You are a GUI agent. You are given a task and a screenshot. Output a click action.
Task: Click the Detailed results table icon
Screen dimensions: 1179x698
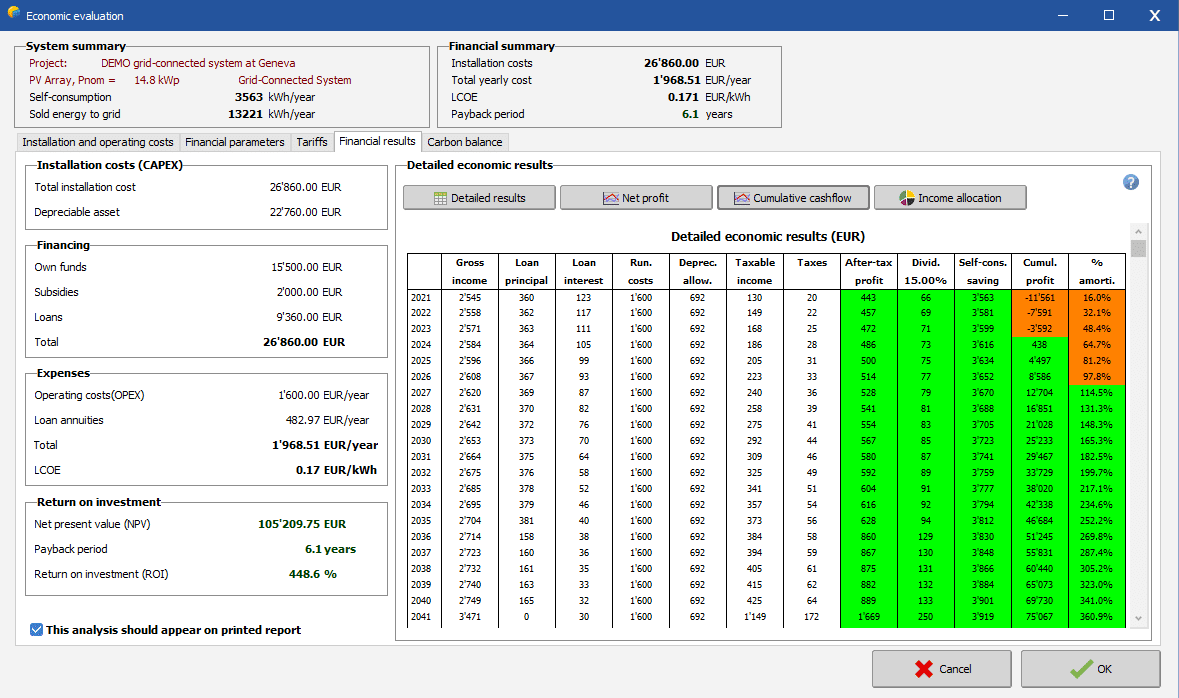pos(440,198)
